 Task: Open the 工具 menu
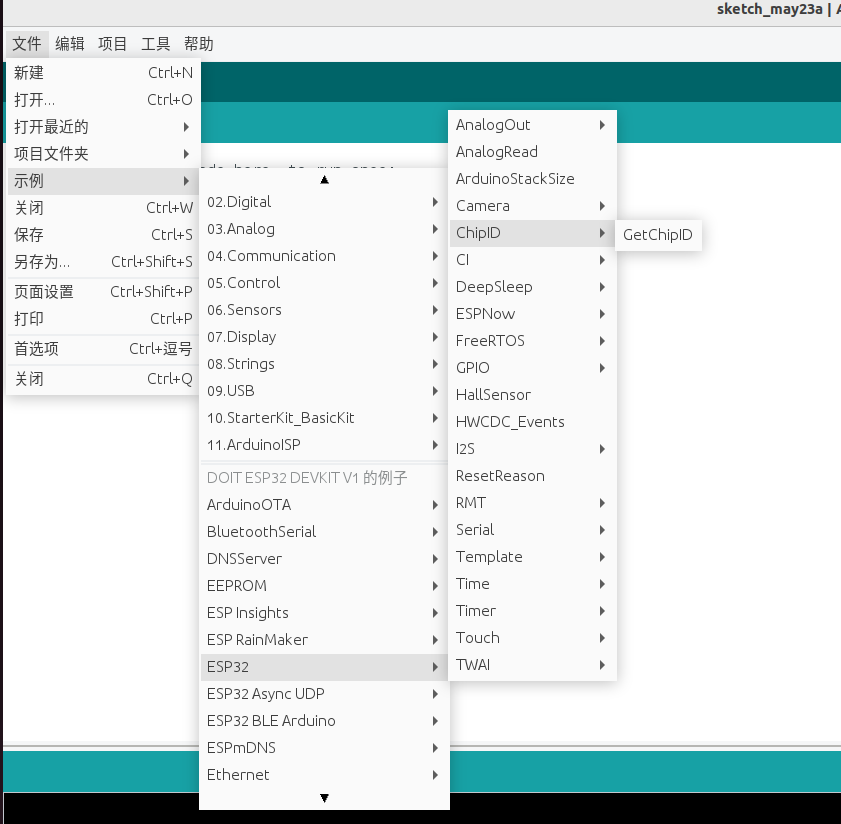154,43
